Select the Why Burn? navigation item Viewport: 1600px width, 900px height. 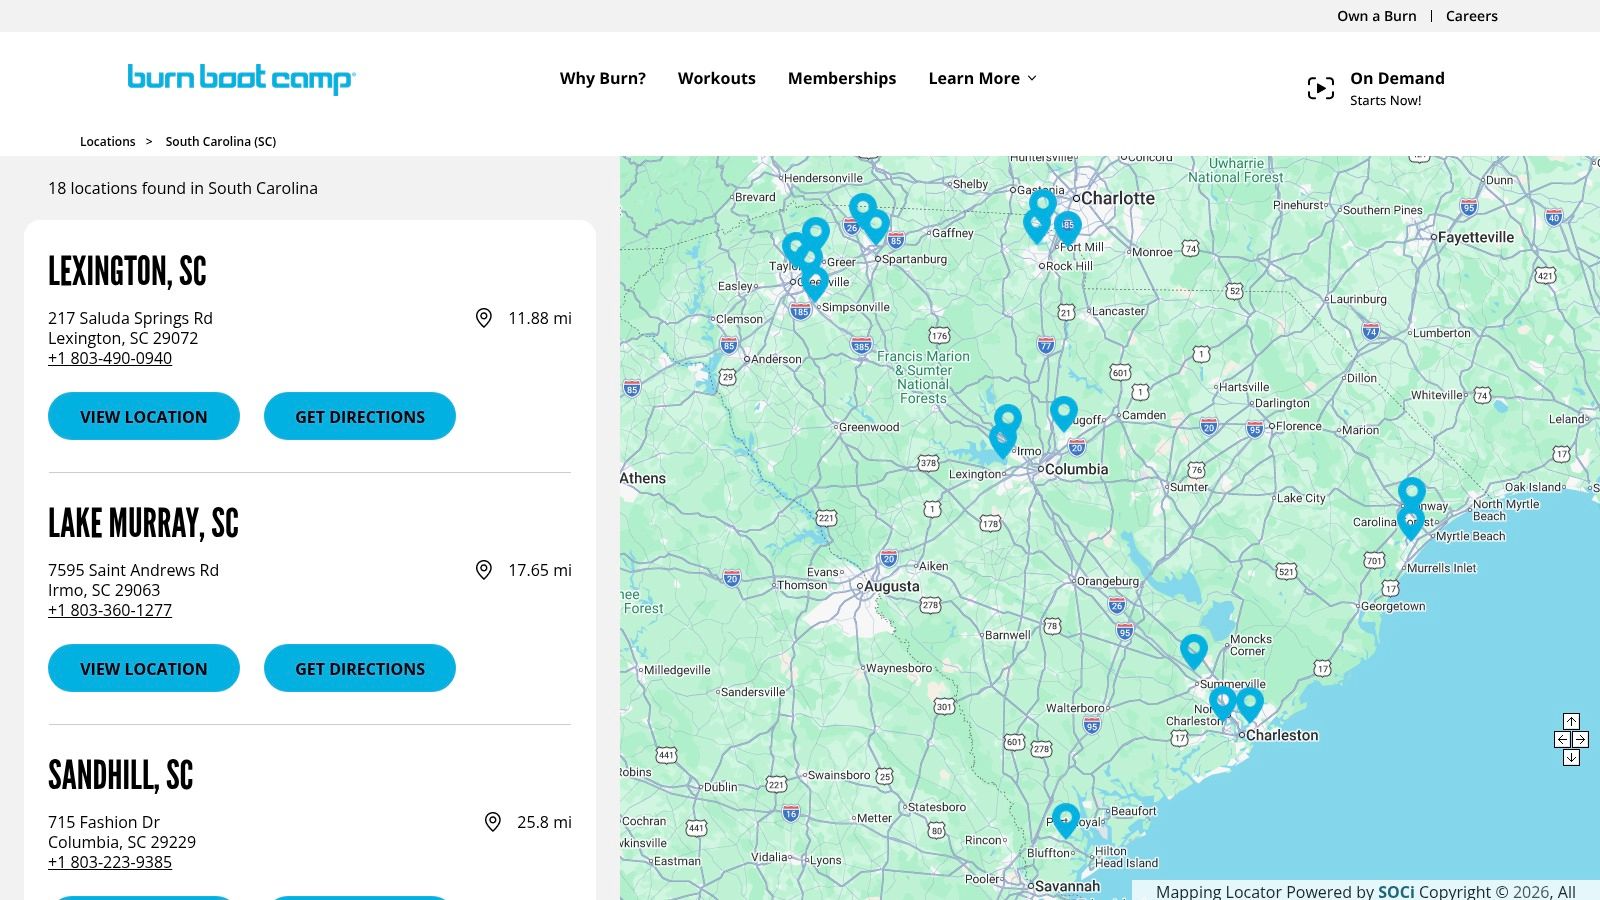tap(602, 78)
